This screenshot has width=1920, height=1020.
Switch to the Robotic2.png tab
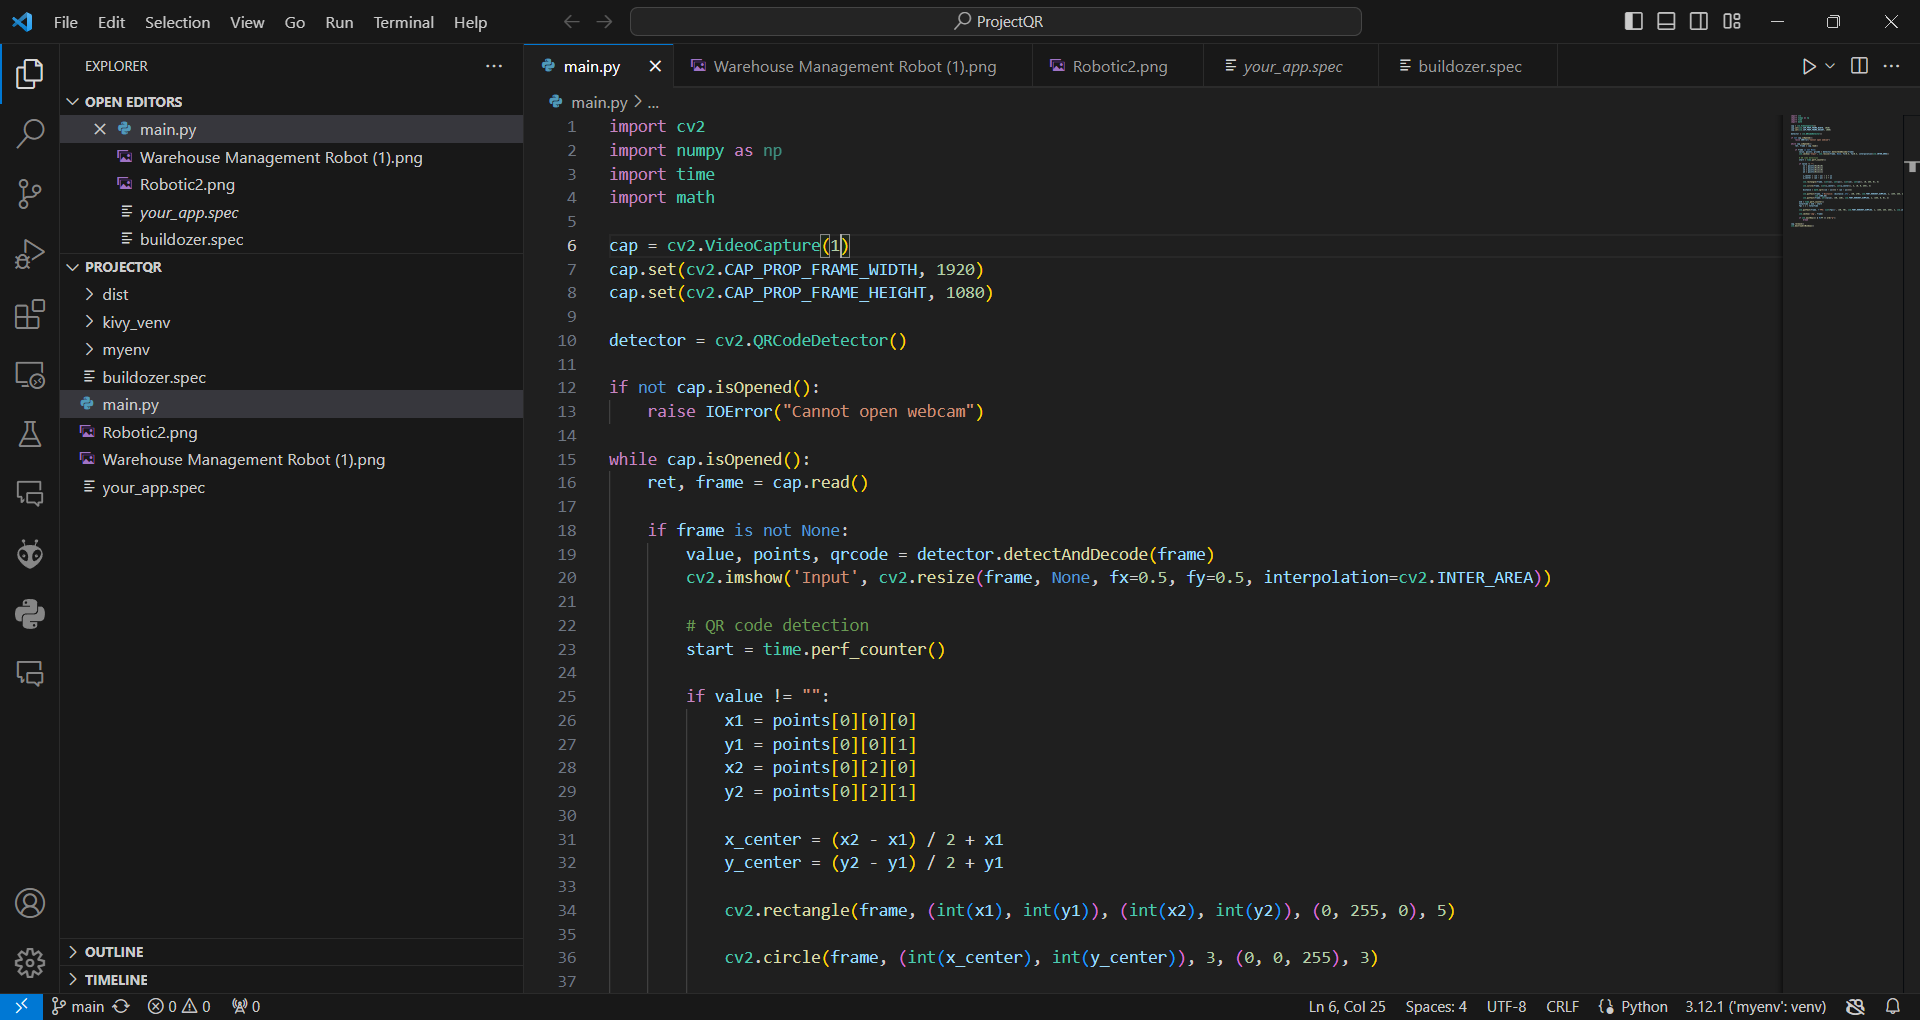[1119, 66]
